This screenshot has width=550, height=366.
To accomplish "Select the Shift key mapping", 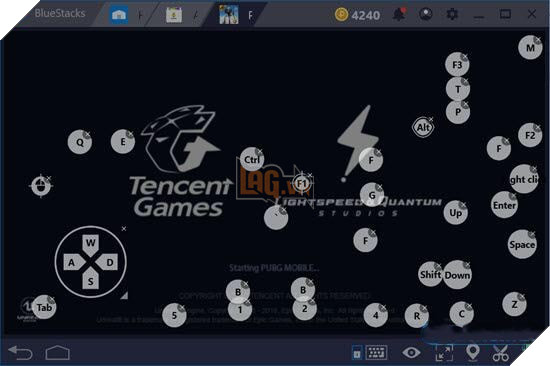I will coord(430,274).
